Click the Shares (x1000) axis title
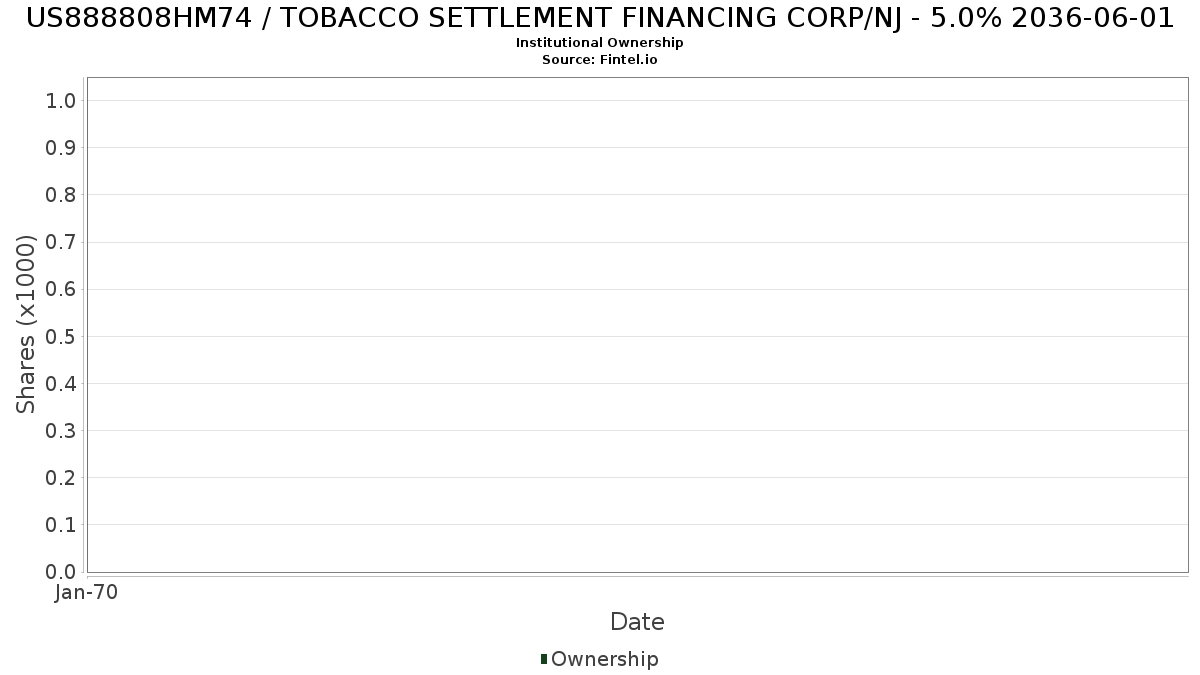Viewport: 1200px width, 675px height. click(x=27, y=324)
